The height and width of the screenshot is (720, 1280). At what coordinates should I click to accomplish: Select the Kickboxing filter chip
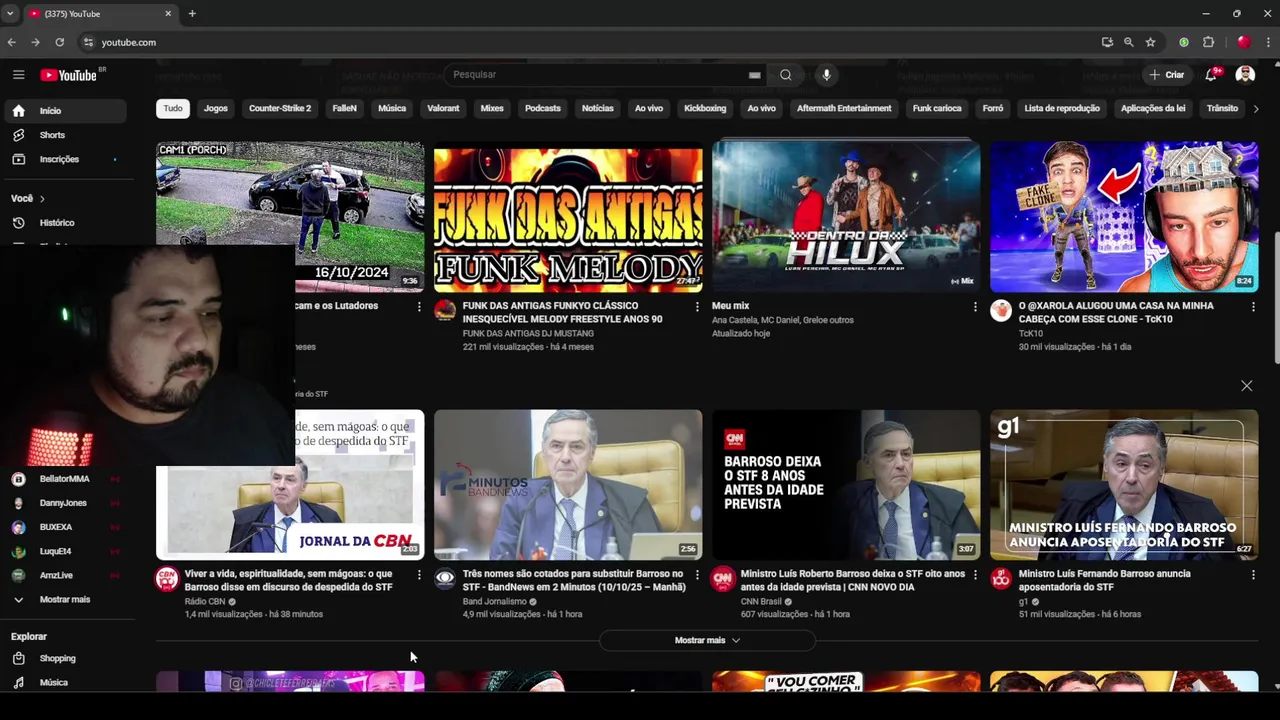[705, 108]
